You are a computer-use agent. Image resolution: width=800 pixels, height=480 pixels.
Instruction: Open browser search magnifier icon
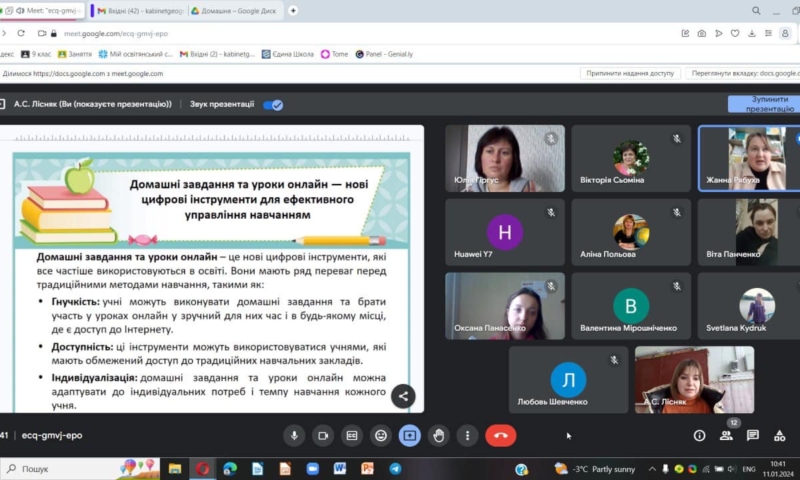(x=756, y=11)
